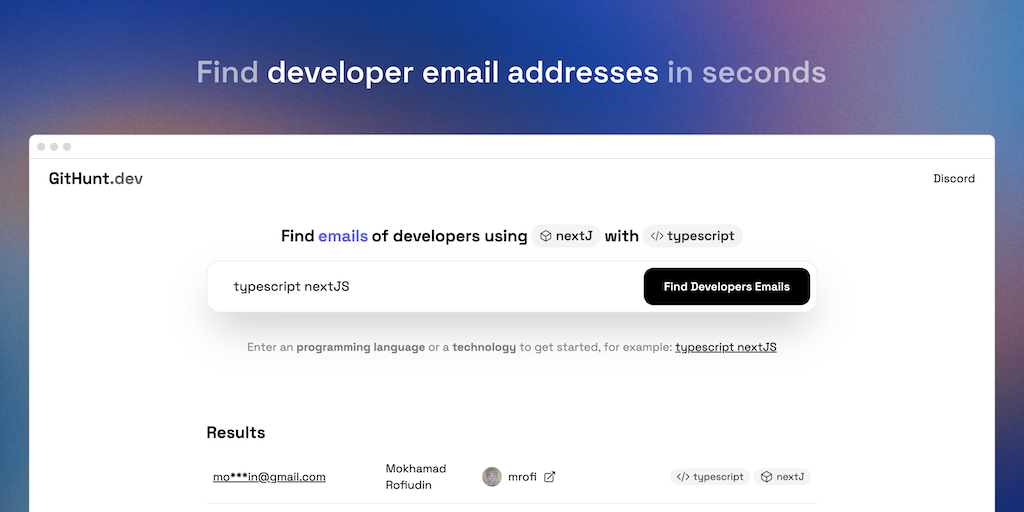Open the masked email mo***in@gmail.com
The height and width of the screenshot is (512, 1024).
269,477
